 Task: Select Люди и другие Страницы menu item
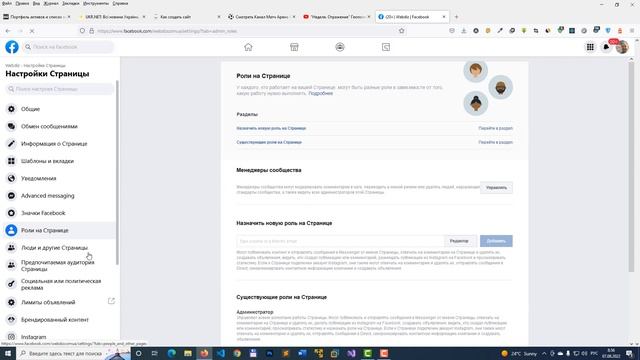[60, 248]
